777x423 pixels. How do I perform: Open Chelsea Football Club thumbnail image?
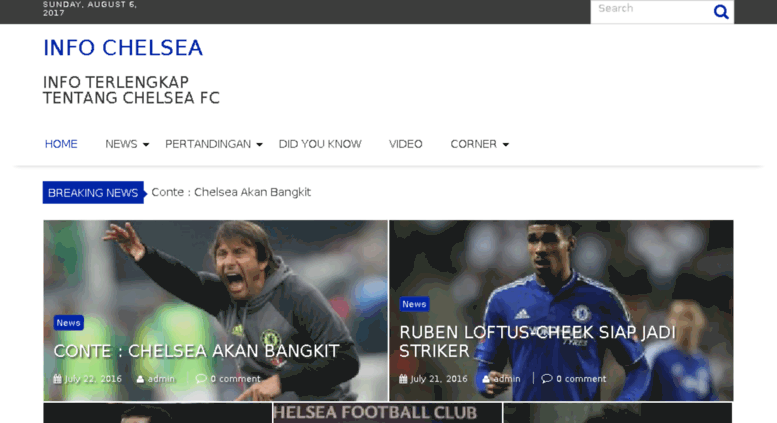(387, 413)
